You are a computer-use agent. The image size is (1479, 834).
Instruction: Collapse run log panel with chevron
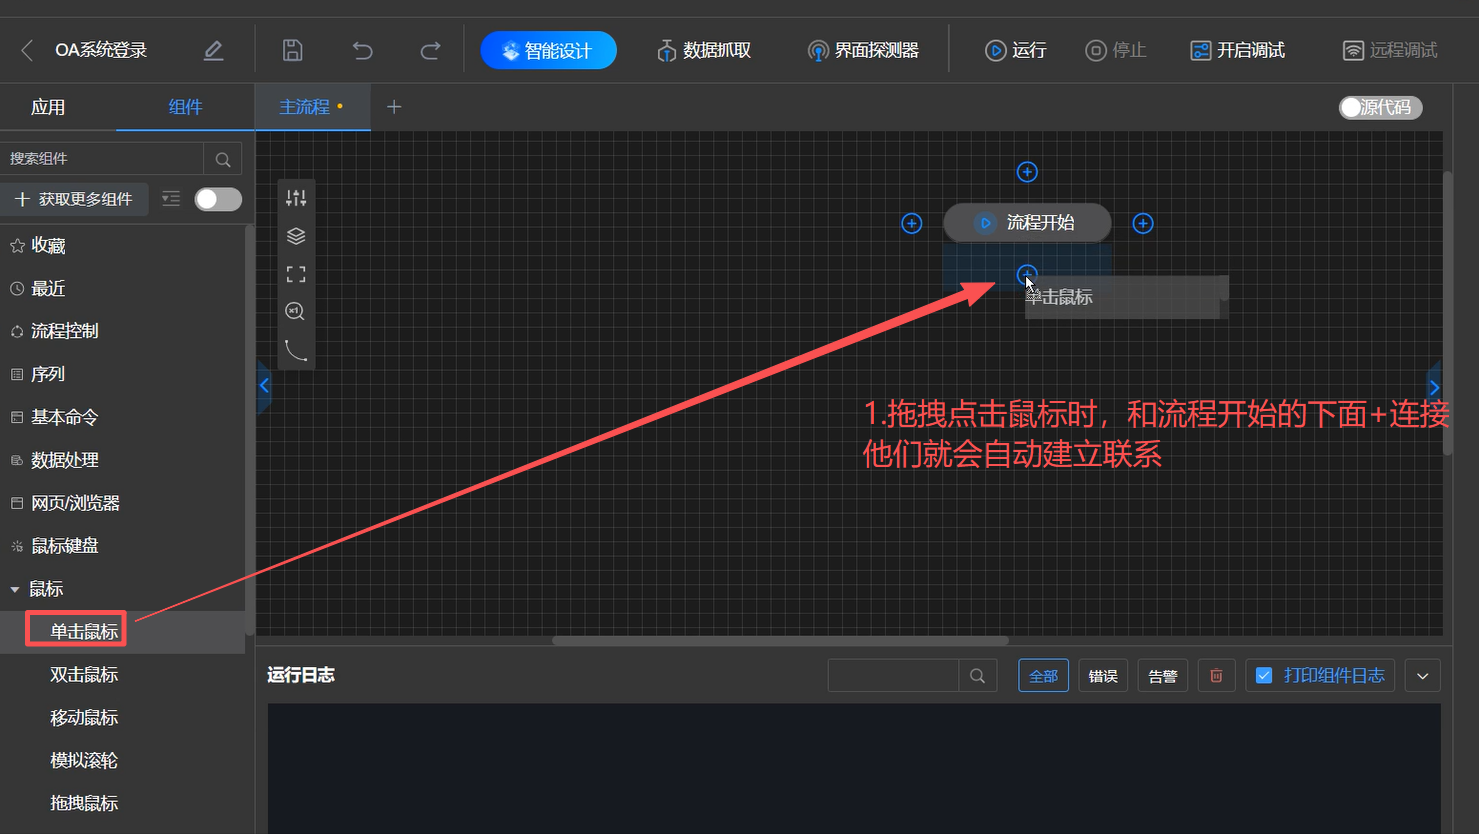[1422, 676]
